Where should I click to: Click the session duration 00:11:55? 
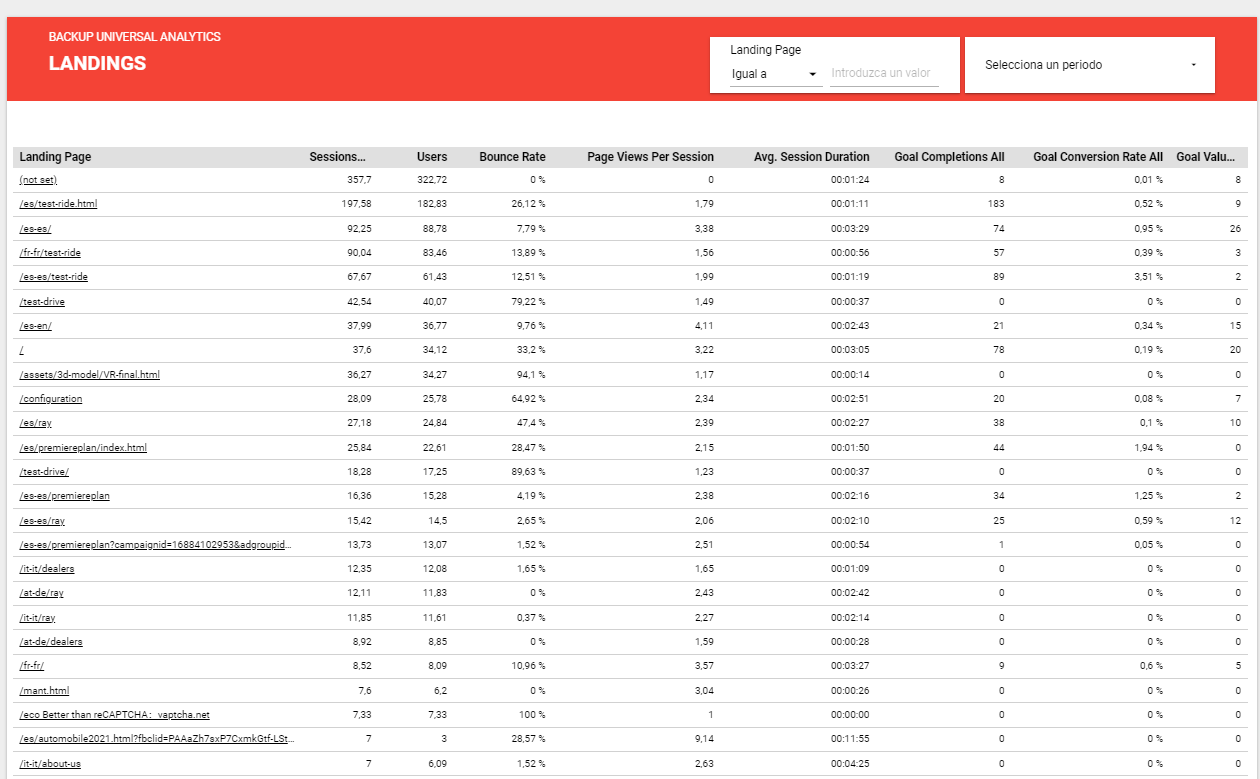point(850,740)
